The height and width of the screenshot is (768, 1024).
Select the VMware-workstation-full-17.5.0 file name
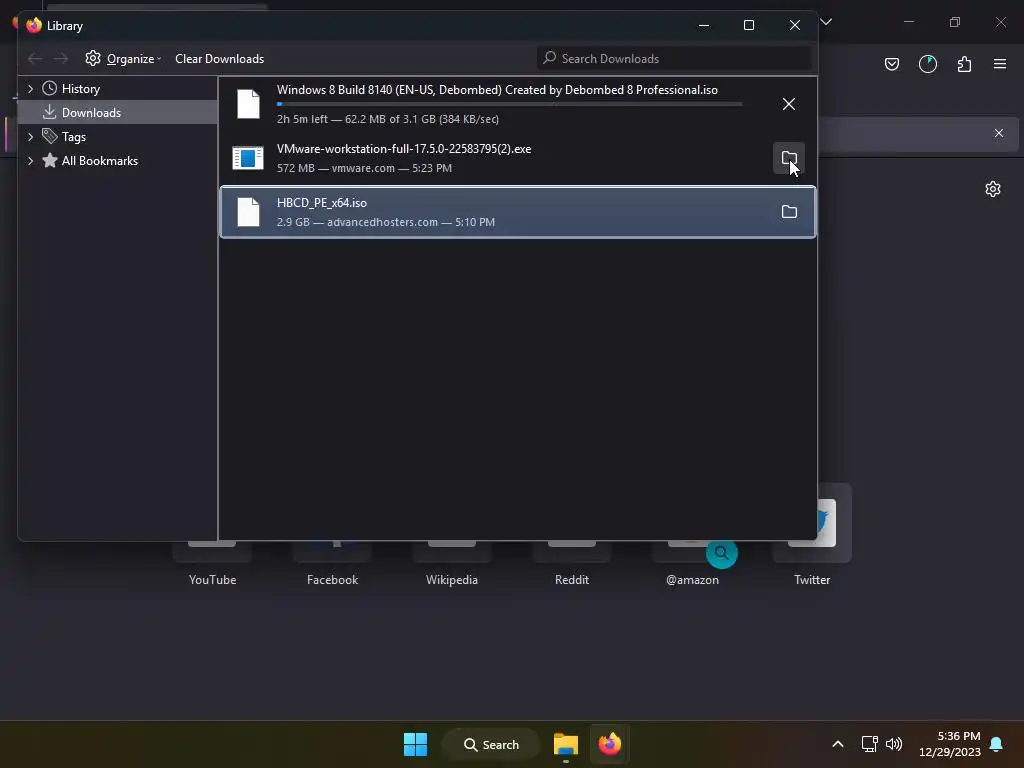pos(404,149)
